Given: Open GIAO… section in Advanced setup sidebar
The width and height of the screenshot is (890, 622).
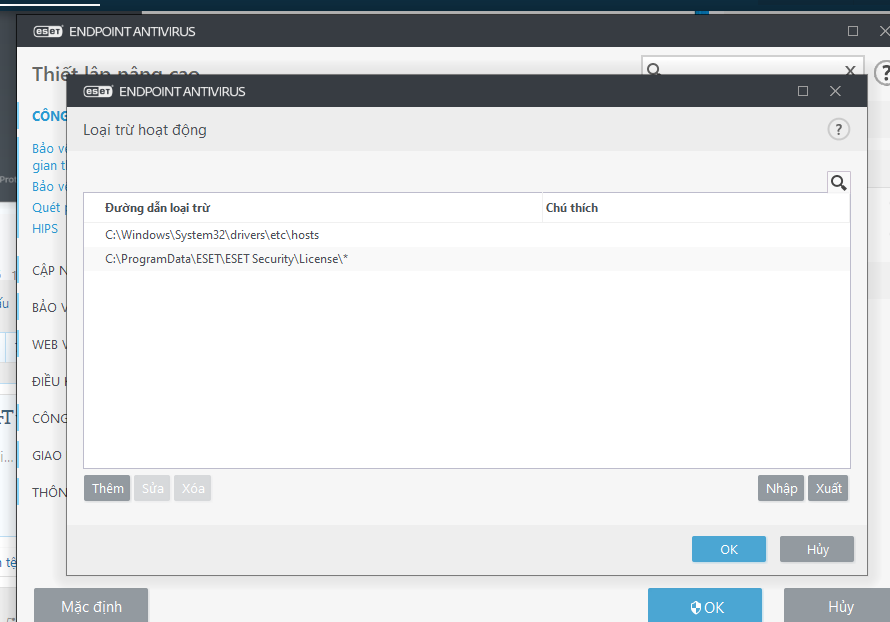Looking at the screenshot, I should [x=47, y=456].
